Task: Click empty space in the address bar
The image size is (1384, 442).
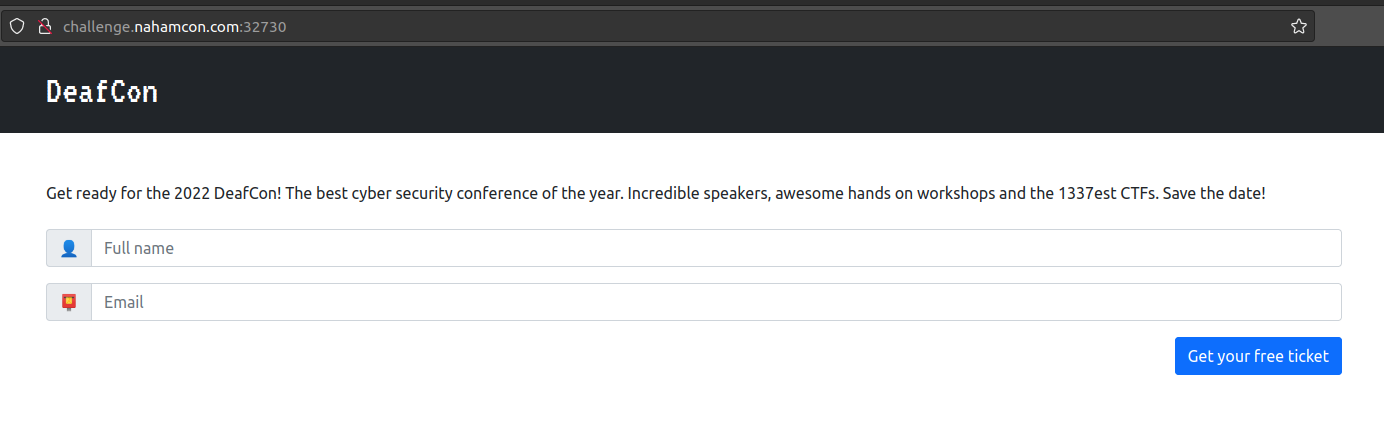Action: pos(780,27)
